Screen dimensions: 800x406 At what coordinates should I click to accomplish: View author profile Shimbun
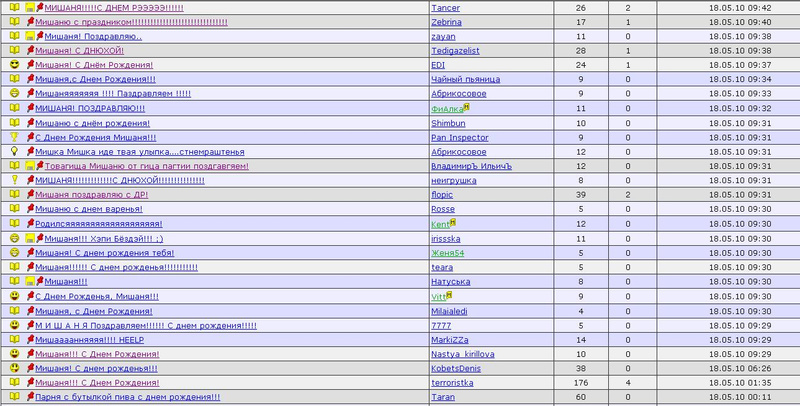pos(448,123)
